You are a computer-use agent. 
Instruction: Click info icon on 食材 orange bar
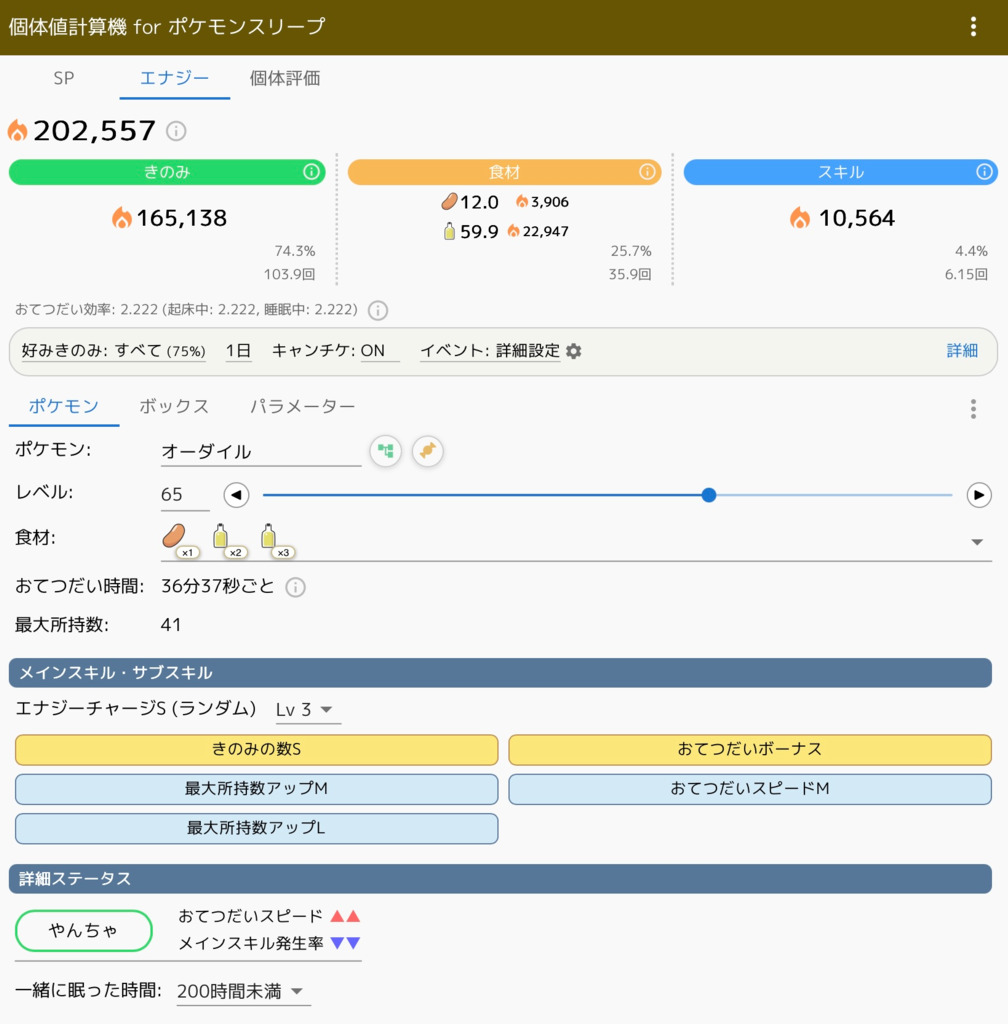(x=647, y=172)
